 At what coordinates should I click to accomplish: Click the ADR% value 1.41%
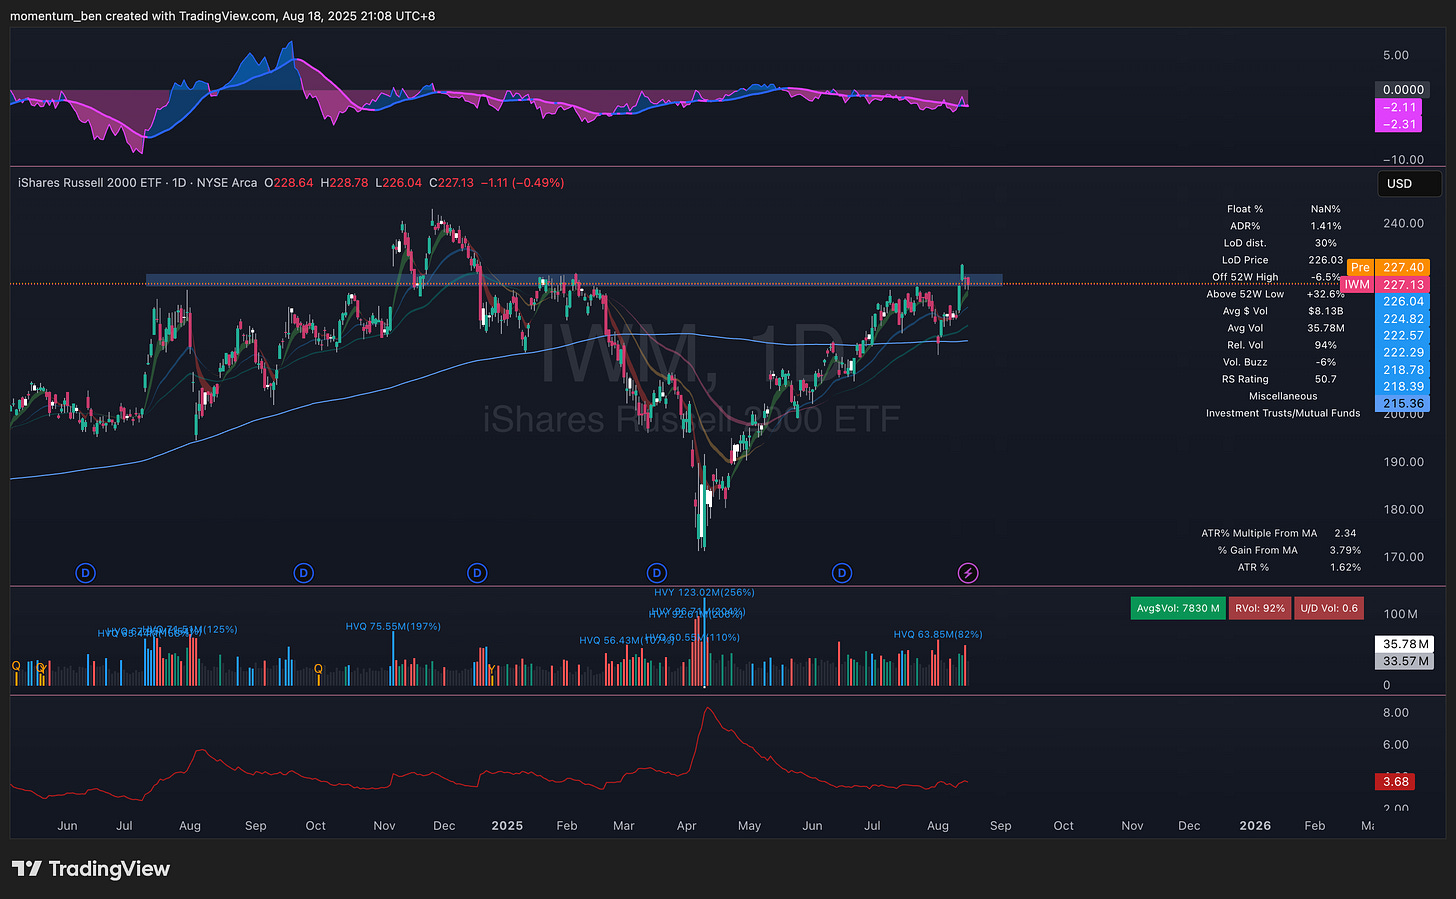pos(1325,226)
